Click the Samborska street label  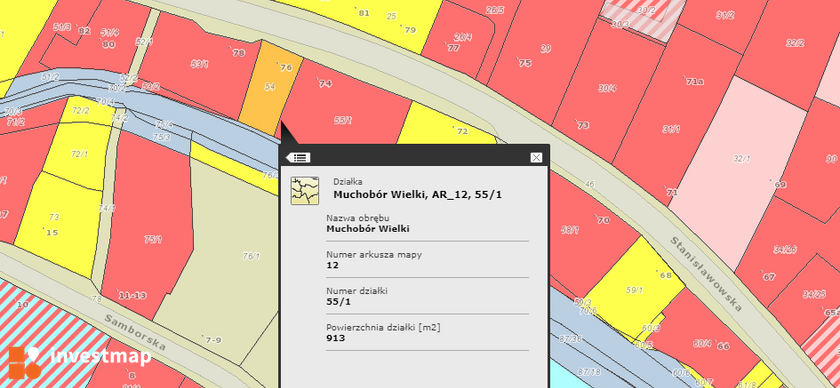(135, 332)
